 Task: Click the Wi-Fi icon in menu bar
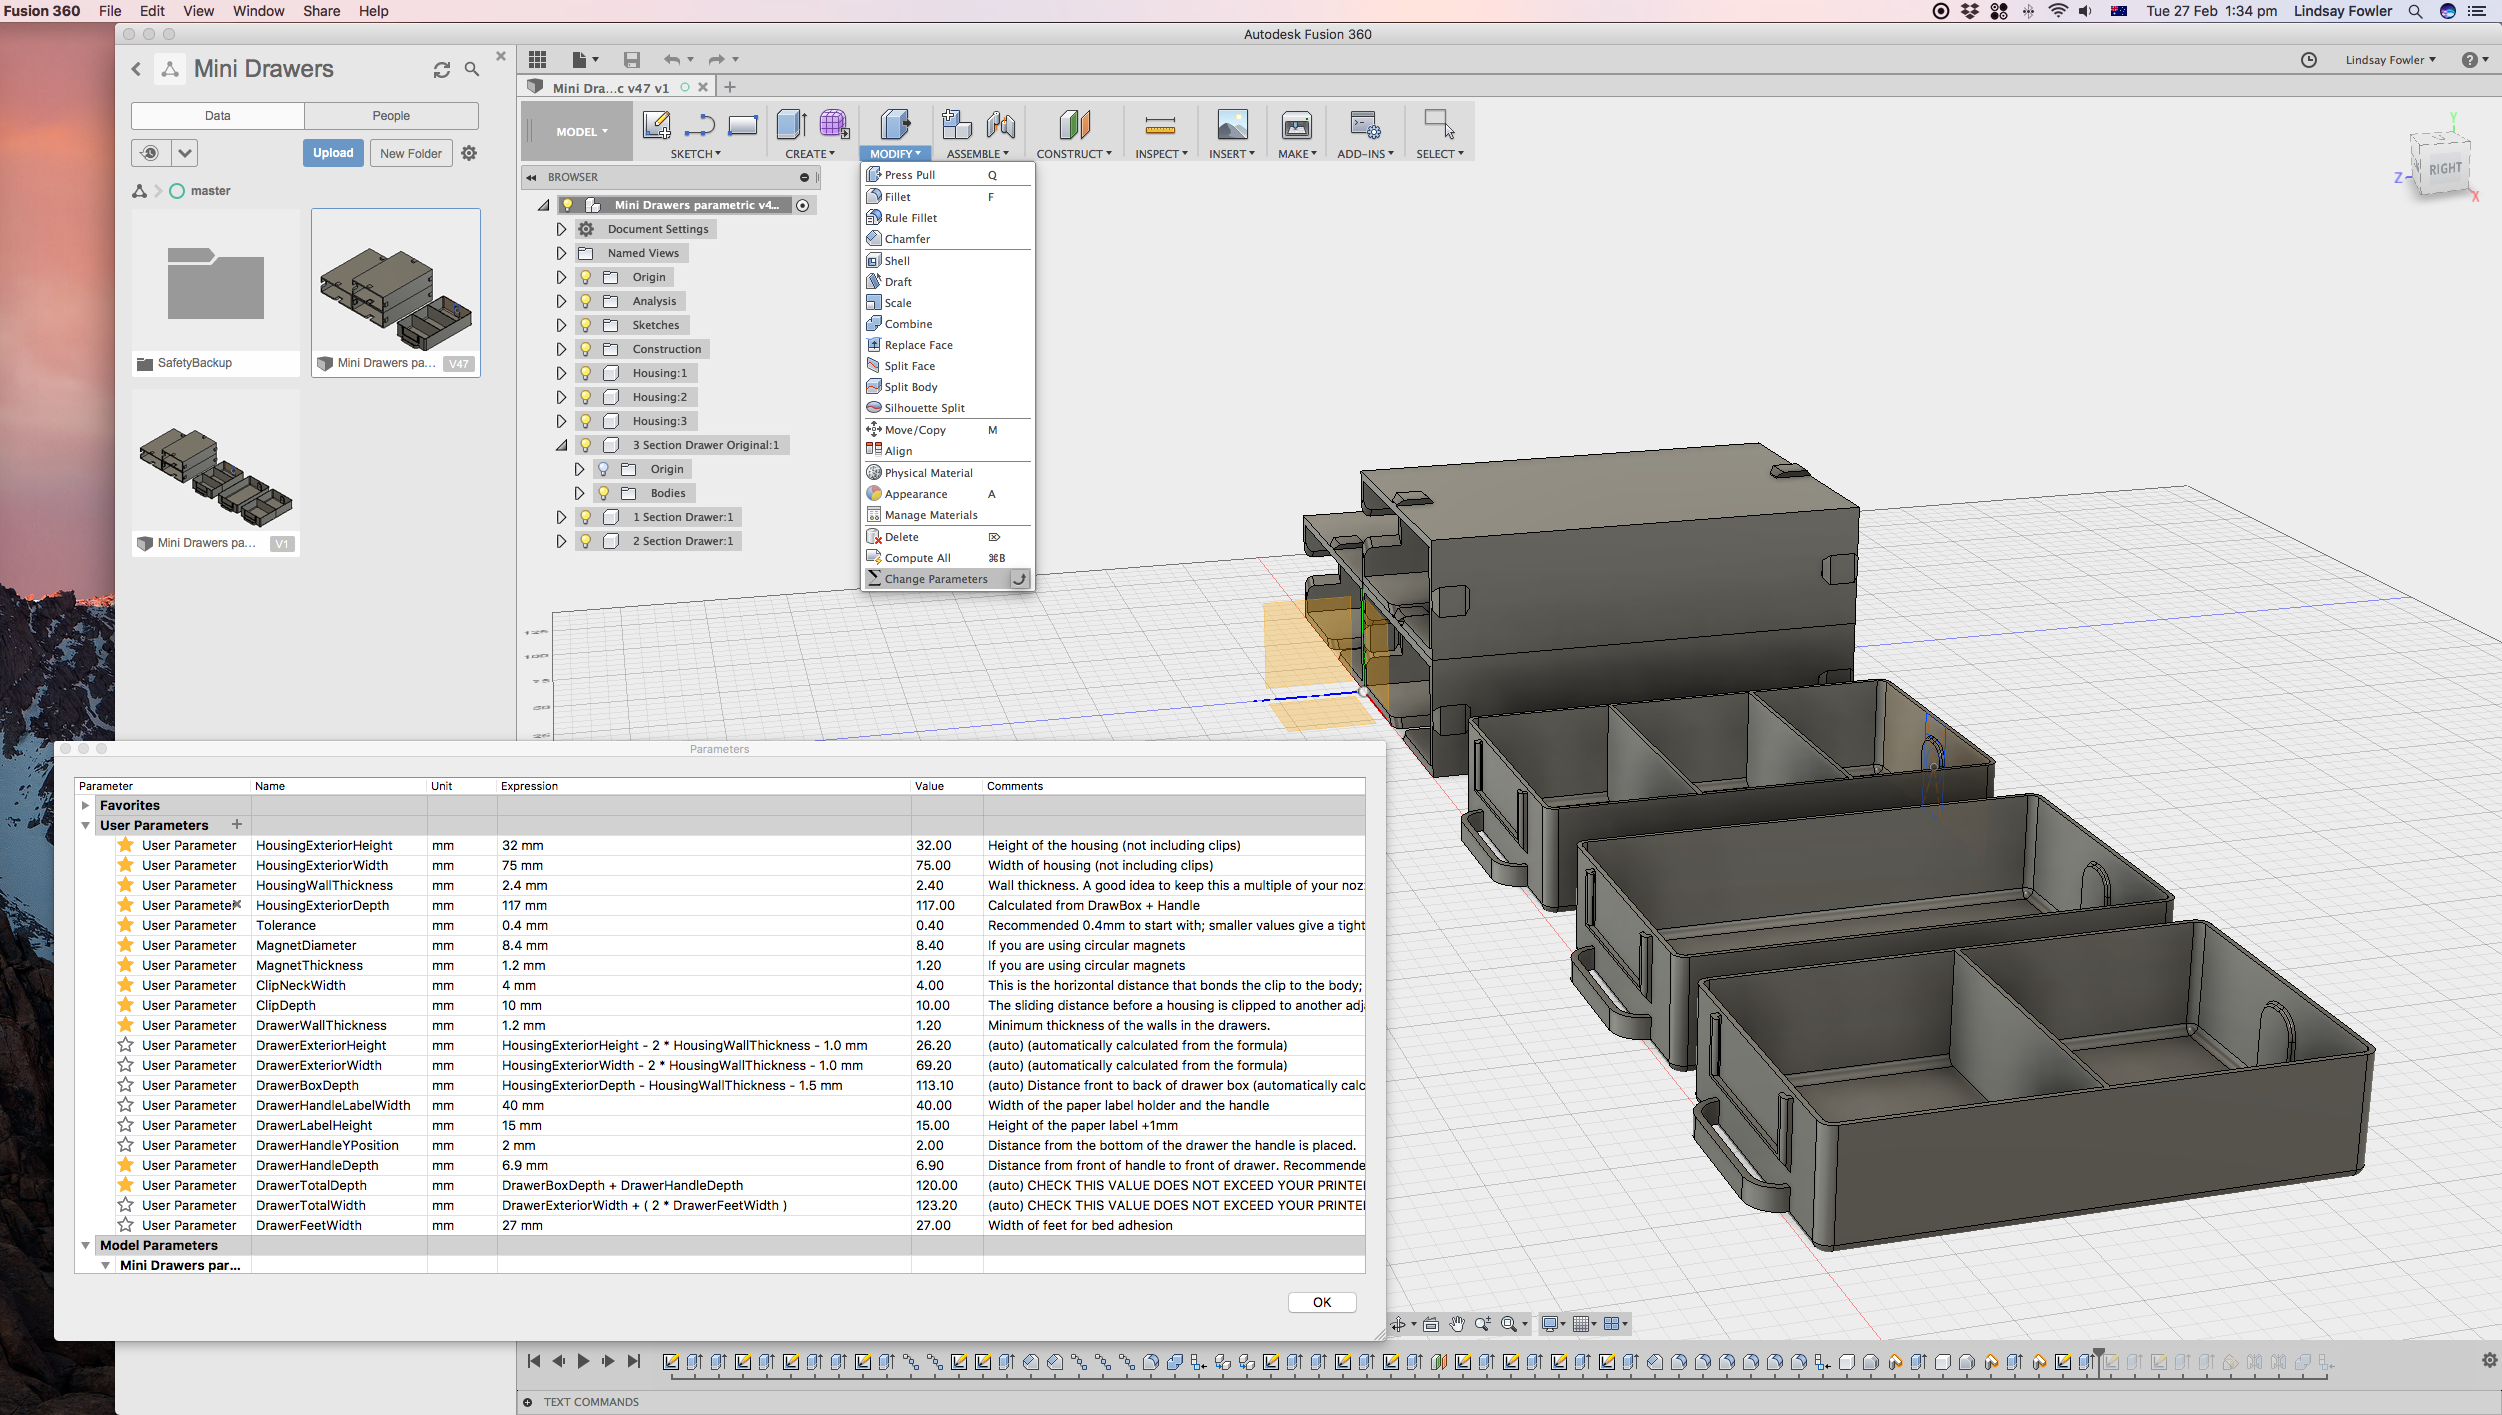pyautogui.click(x=2058, y=11)
